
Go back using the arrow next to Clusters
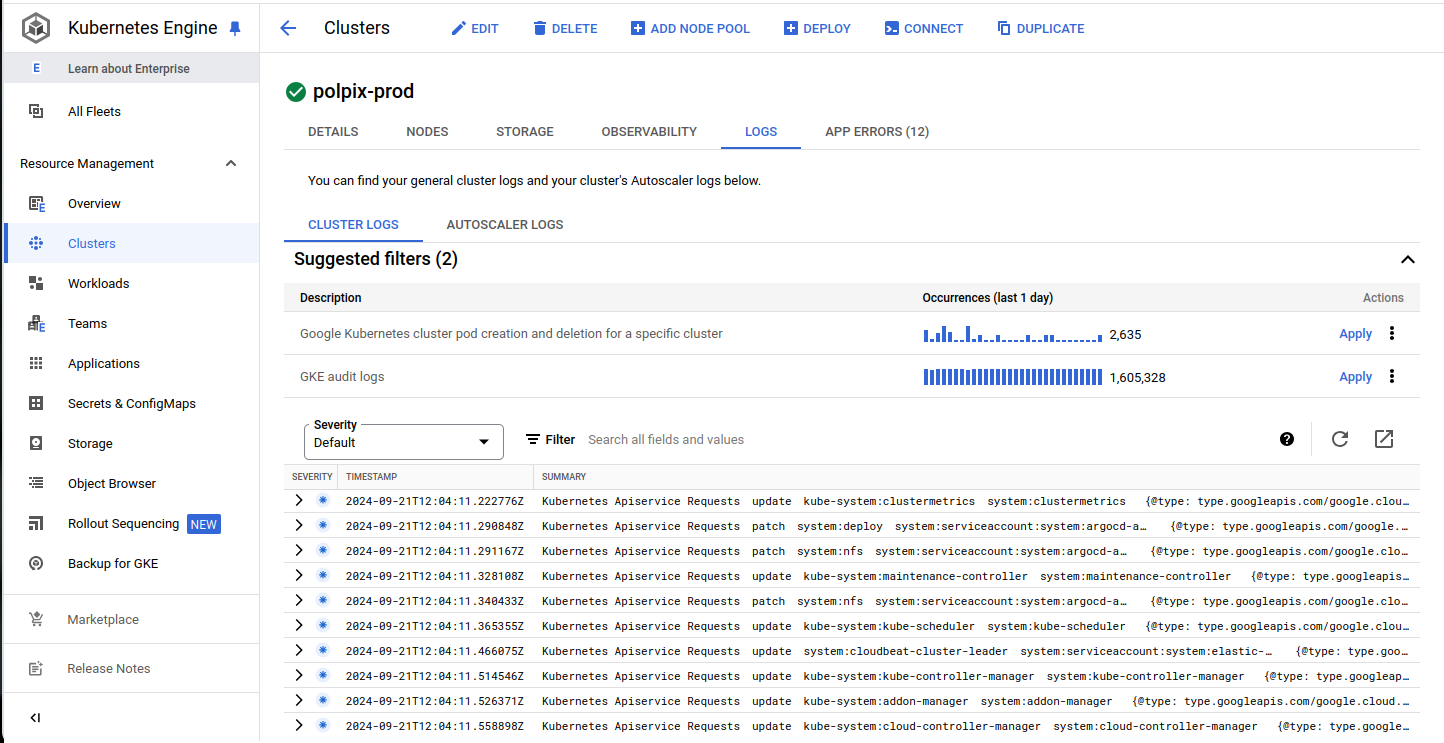(288, 28)
